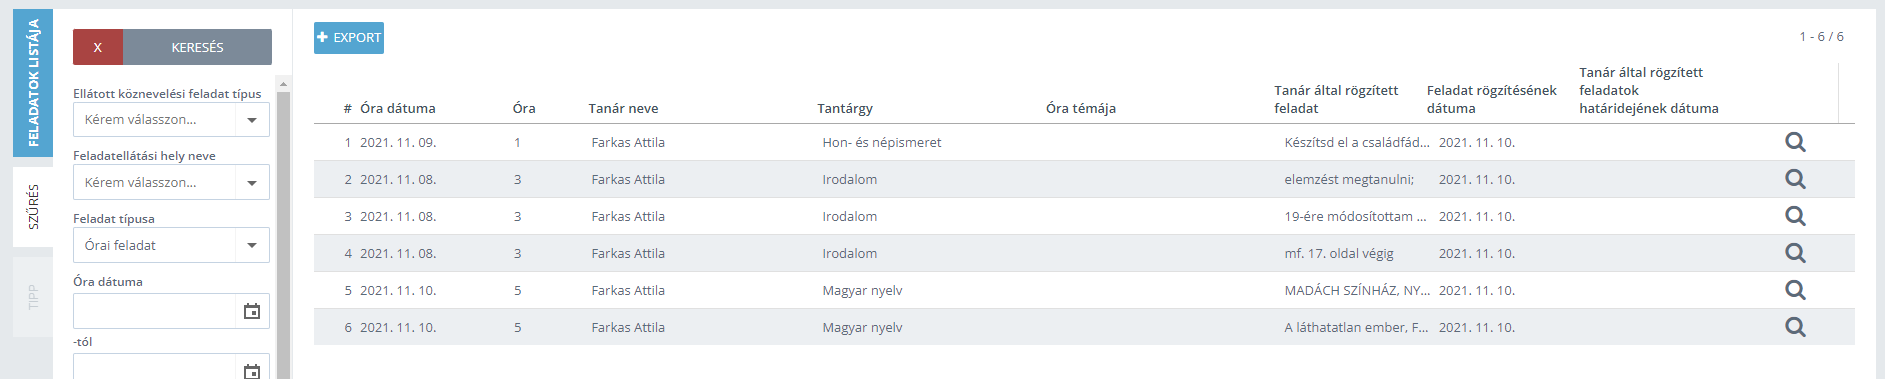The image size is (1885, 379).
Task: Select the SZŰRÉS side tab
Action: [33, 207]
